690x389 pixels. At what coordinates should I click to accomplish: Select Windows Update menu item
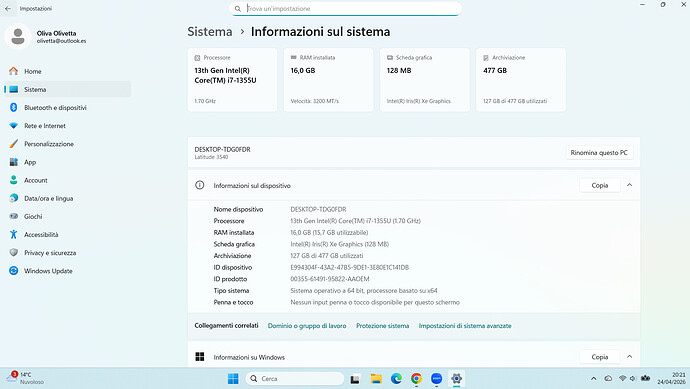pos(68,271)
